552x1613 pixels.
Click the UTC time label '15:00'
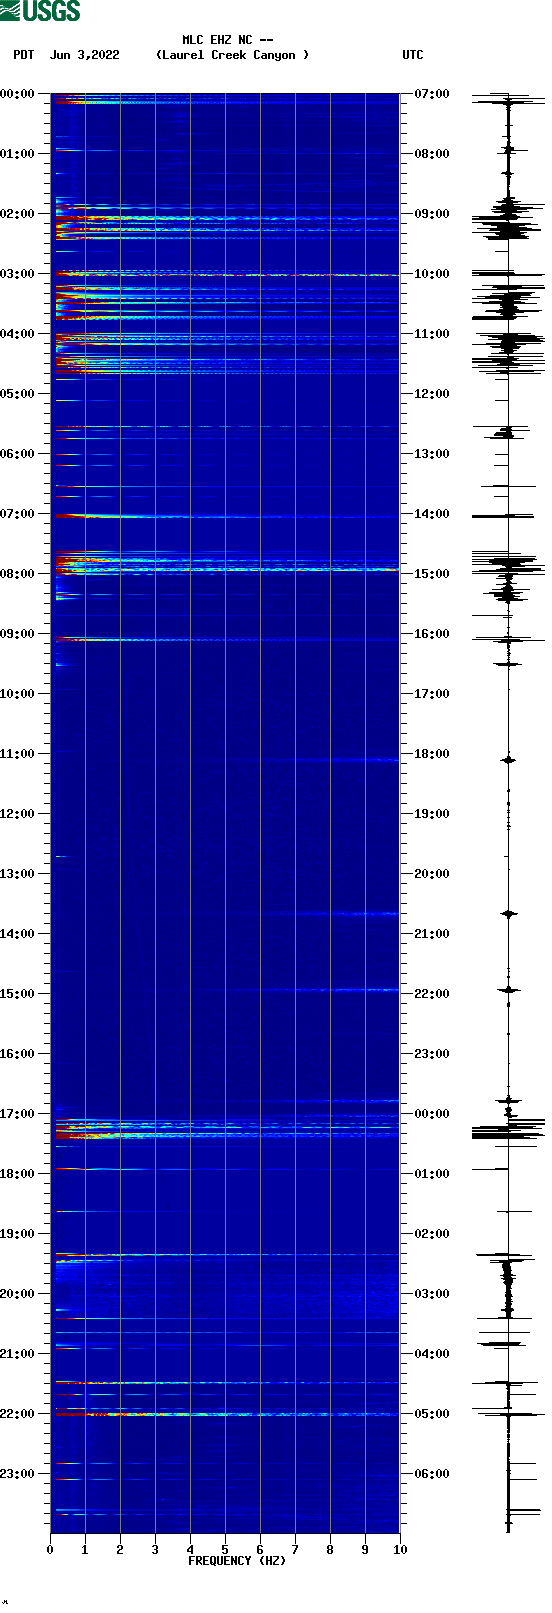point(432,574)
